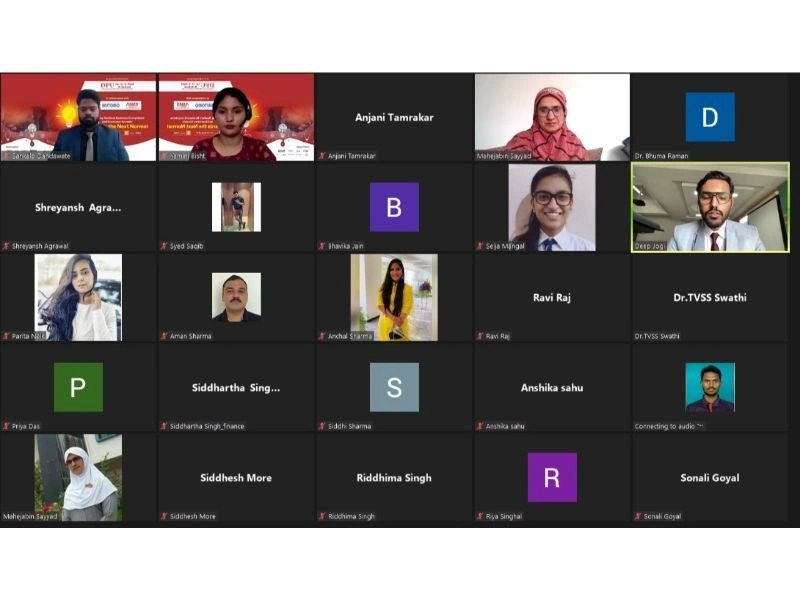
Task: Select Deep Jogi's highlighted speaker video
Action: tap(710, 207)
